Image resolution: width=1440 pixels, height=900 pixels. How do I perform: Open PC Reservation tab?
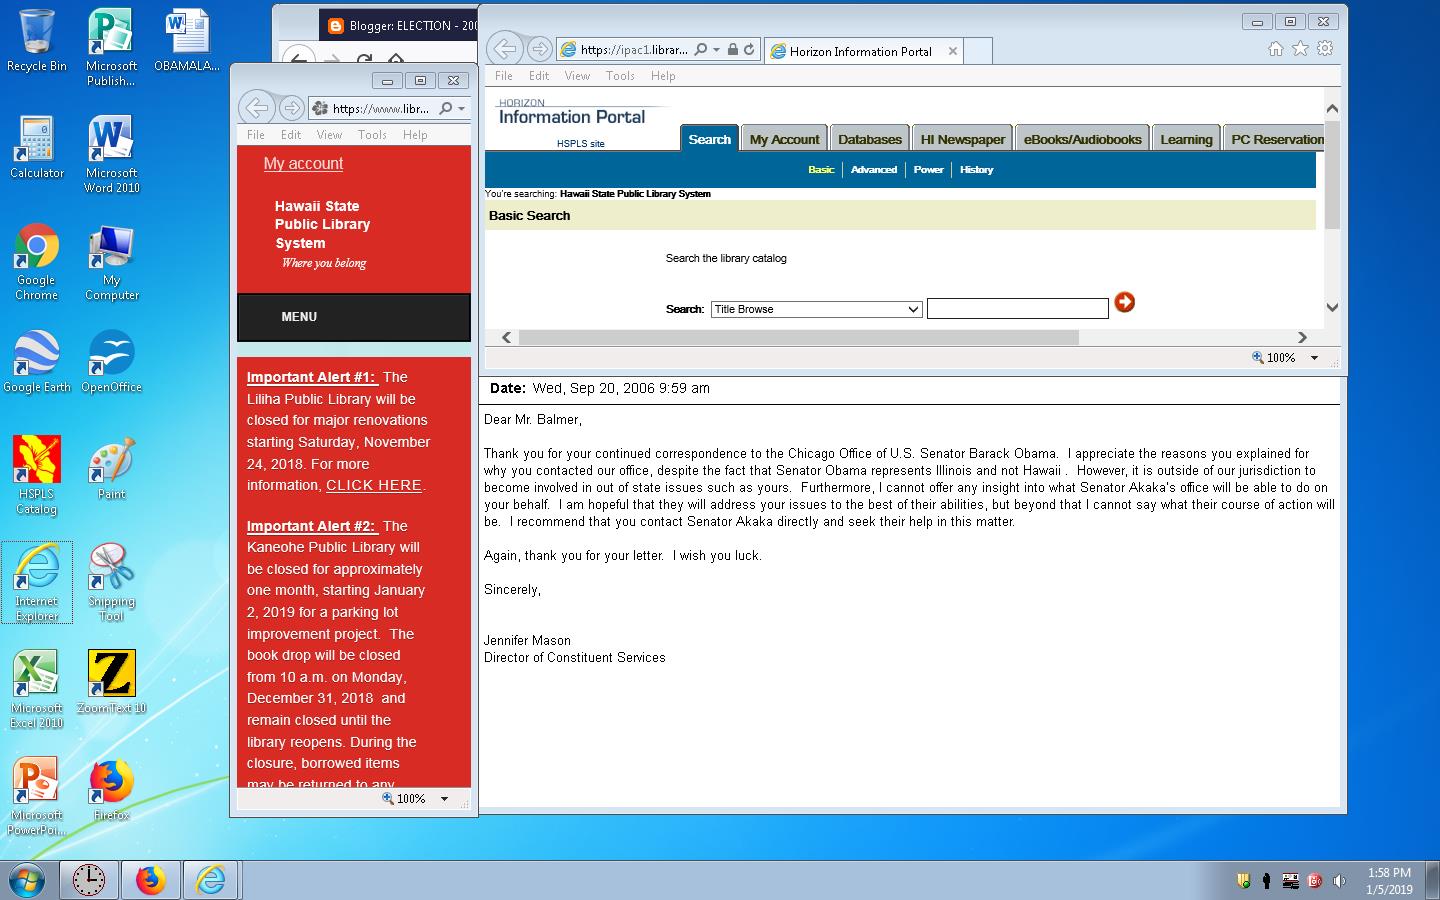coord(1276,139)
